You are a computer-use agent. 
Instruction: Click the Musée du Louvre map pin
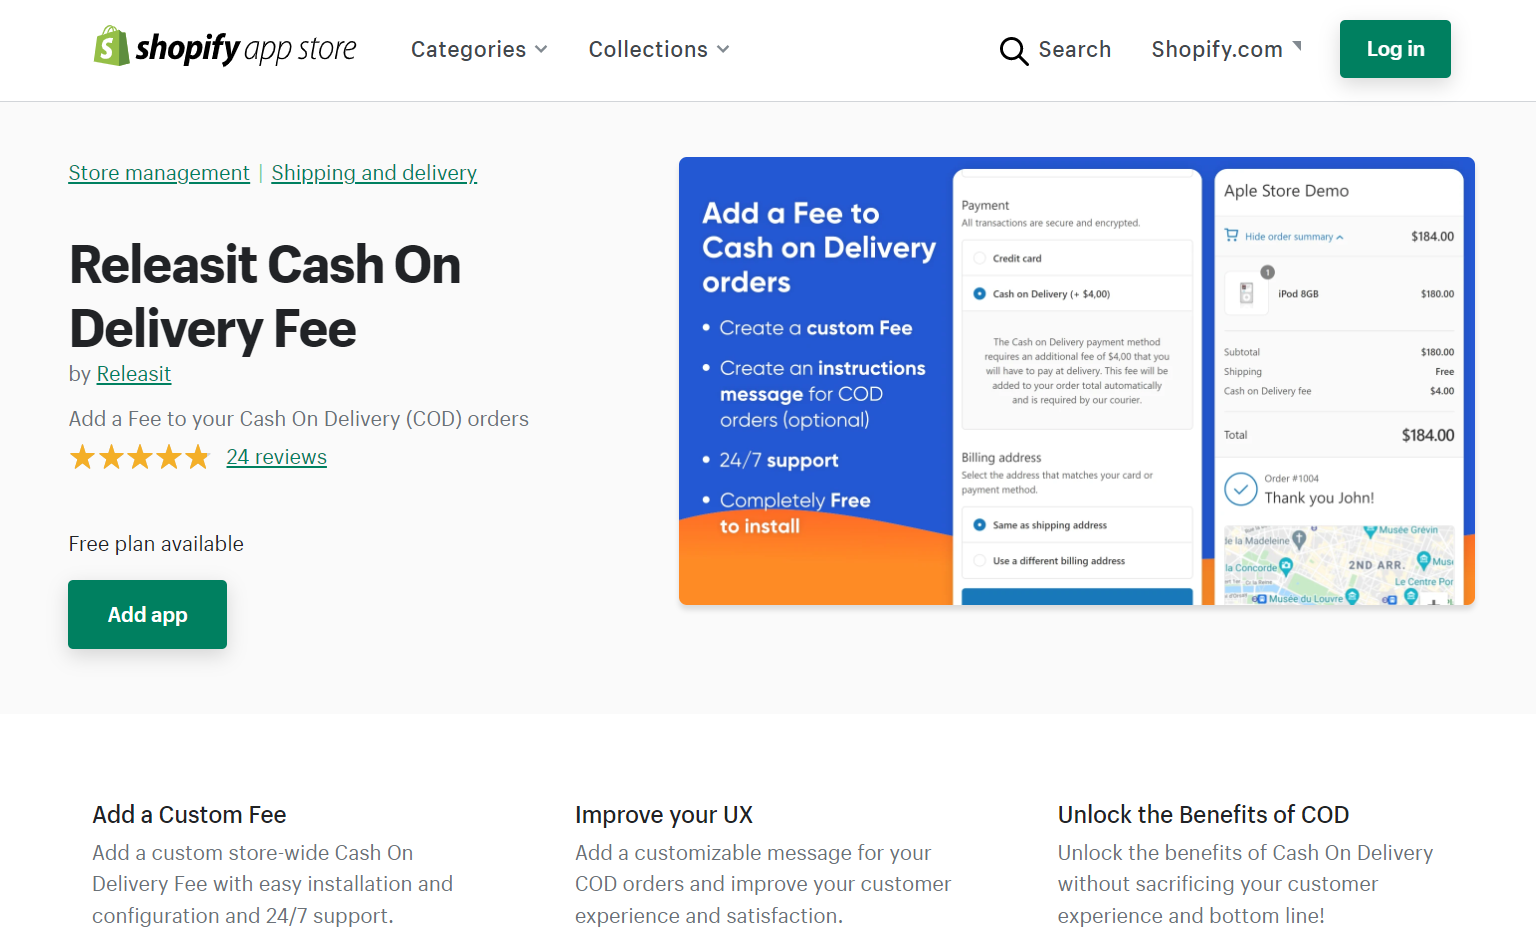pos(1351,597)
